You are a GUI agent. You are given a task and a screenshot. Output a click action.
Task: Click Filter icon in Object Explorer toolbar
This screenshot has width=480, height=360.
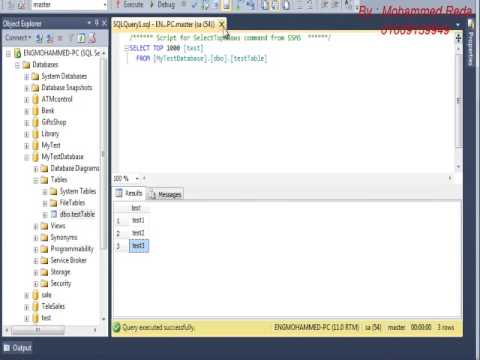[x=71, y=38]
